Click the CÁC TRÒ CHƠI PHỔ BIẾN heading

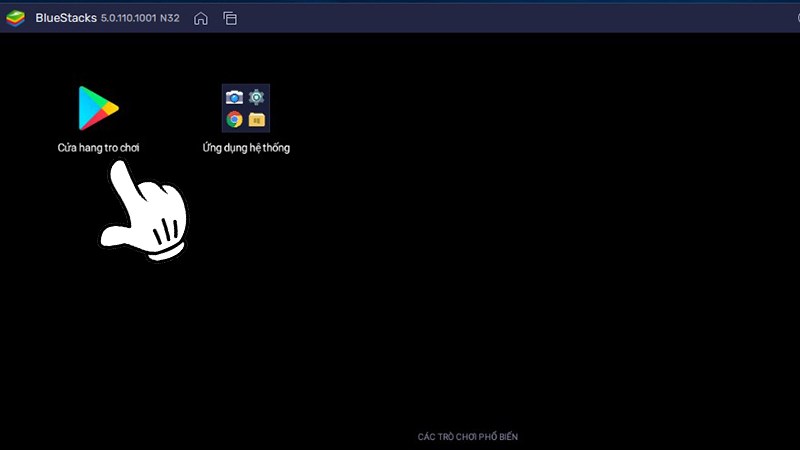click(468, 437)
